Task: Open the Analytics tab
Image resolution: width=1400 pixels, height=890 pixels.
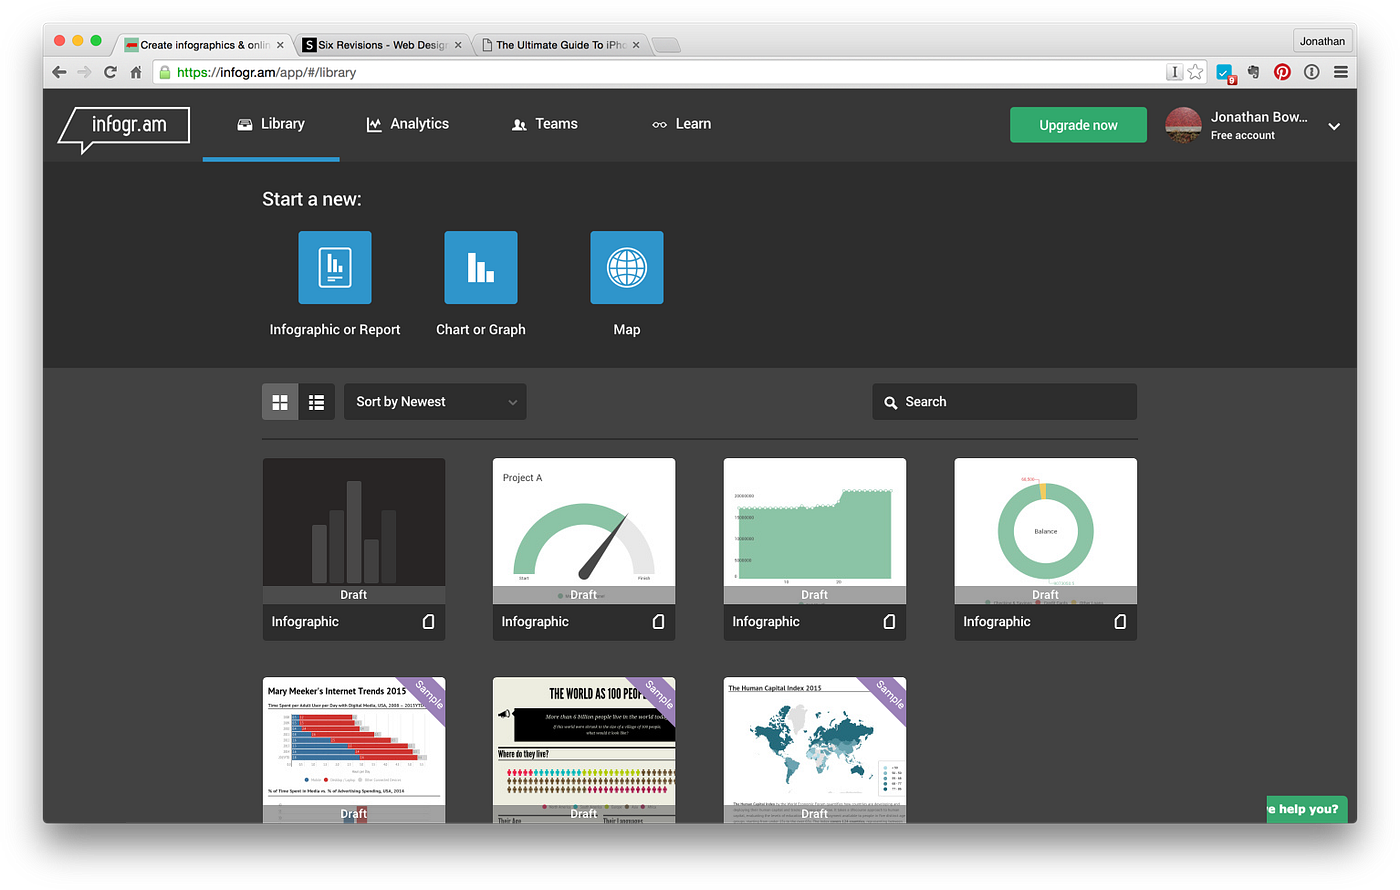Action: 407,124
